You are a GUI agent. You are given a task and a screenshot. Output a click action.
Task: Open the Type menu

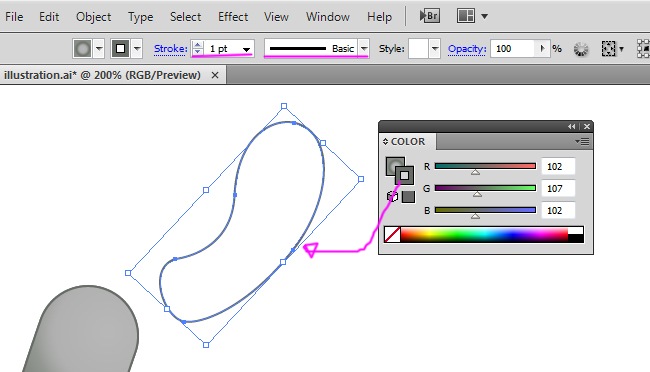(x=141, y=17)
